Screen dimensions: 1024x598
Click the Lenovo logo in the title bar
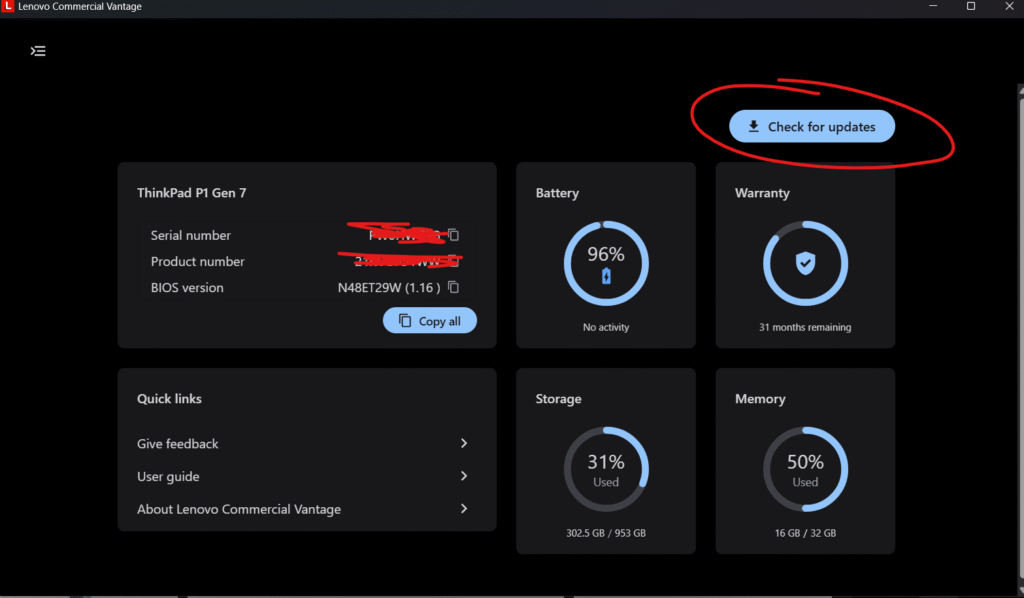(x=8, y=7)
